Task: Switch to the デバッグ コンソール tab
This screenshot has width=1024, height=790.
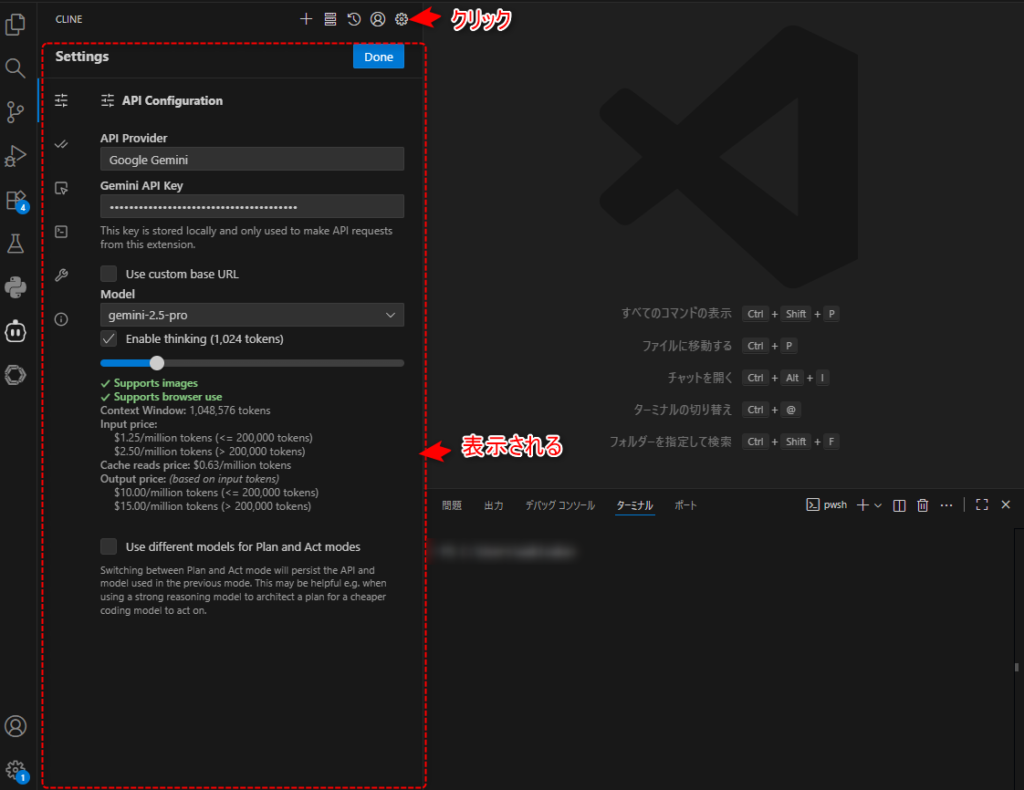Action: click(560, 506)
